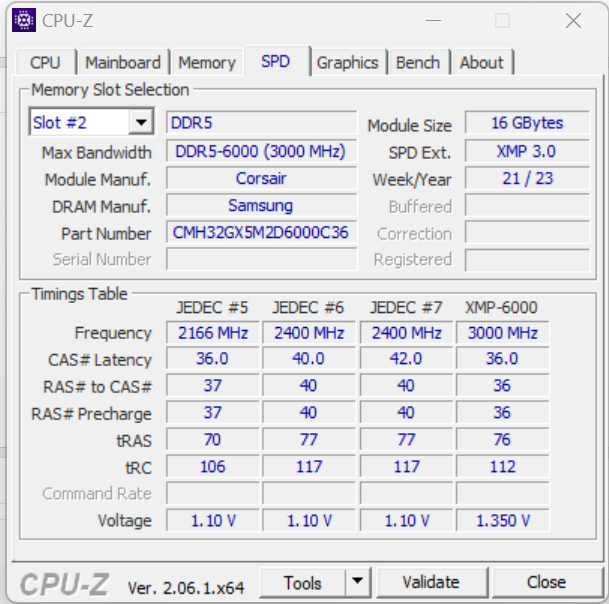609x604 pixels.
Task: Open the Mainboard tab
Action: coord(123,63)
